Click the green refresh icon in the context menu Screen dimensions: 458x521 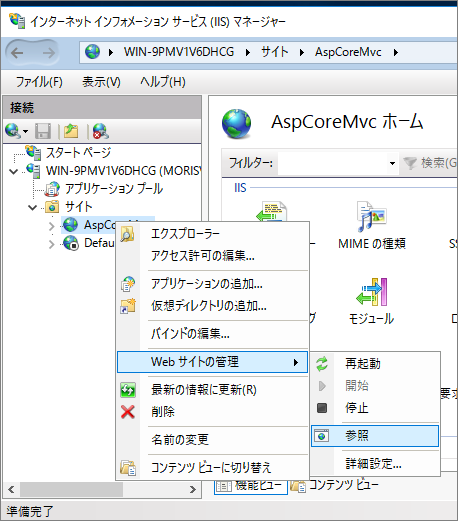[x=128, y=390]
